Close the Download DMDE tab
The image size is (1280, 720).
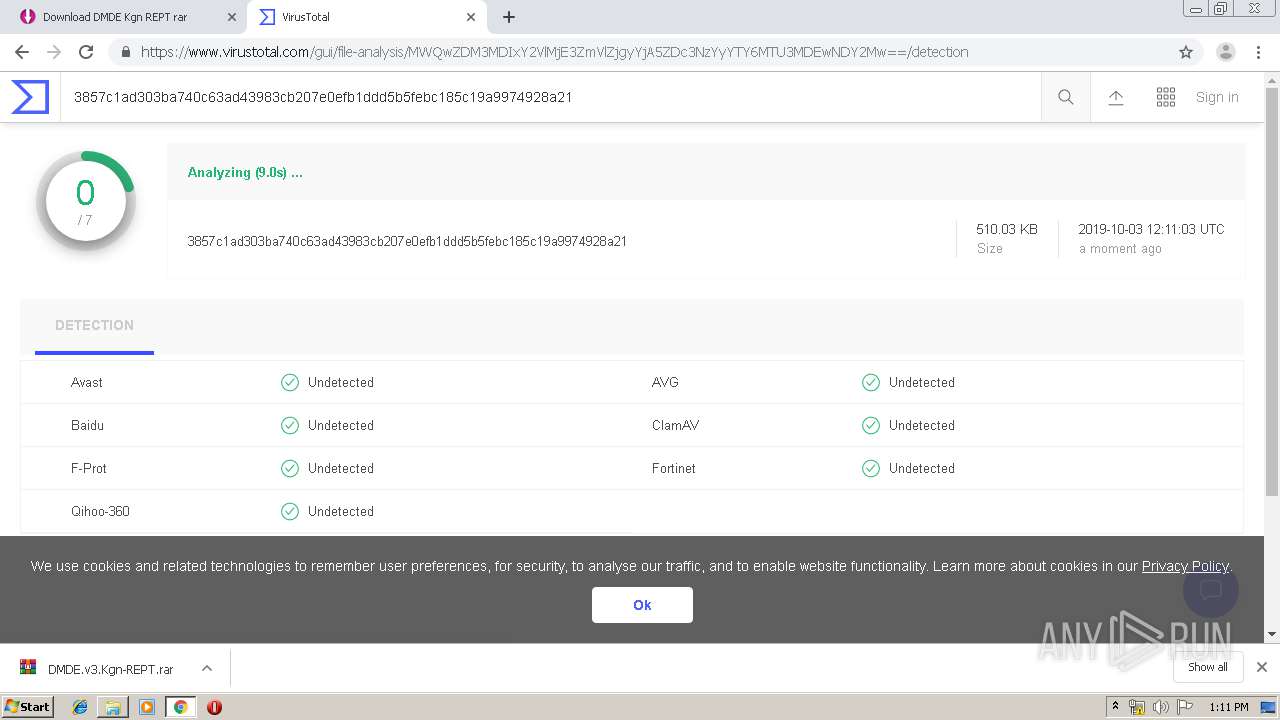click(x=232, y=17)
